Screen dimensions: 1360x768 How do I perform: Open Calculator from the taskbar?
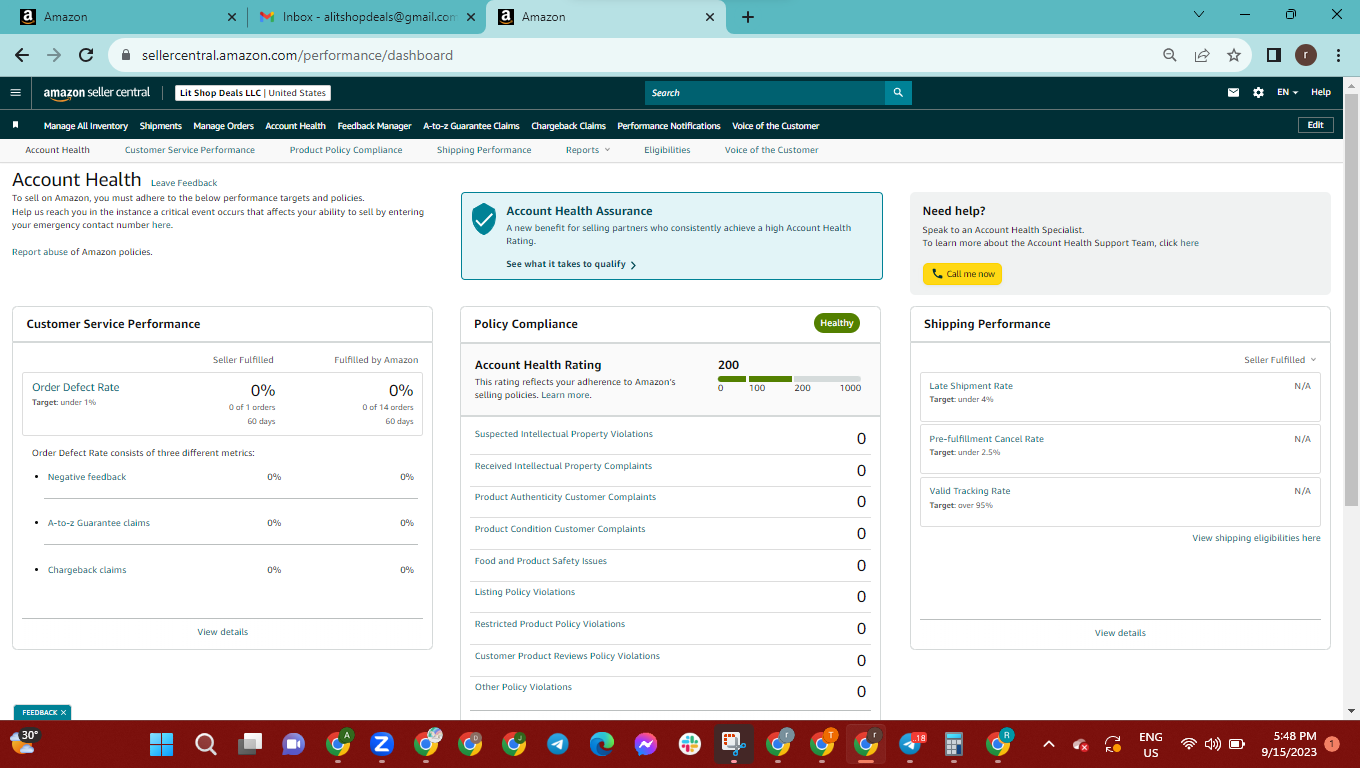tap(954, 744)
